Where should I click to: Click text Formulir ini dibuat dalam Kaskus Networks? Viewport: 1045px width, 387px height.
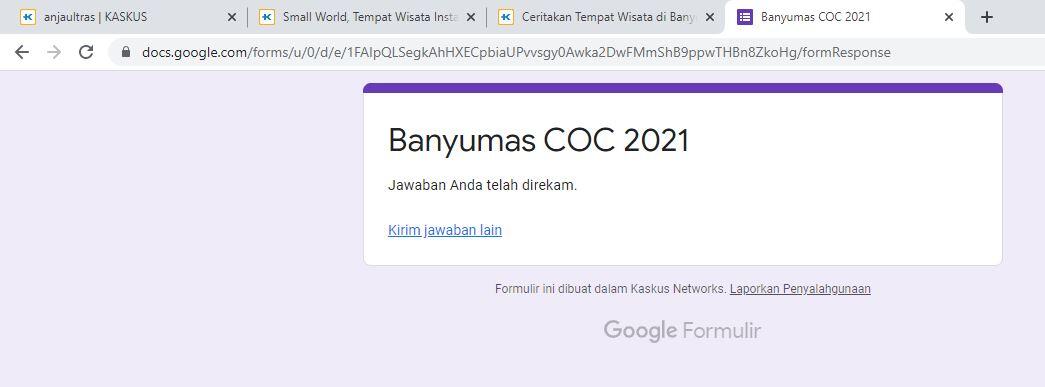pos(610,289)
